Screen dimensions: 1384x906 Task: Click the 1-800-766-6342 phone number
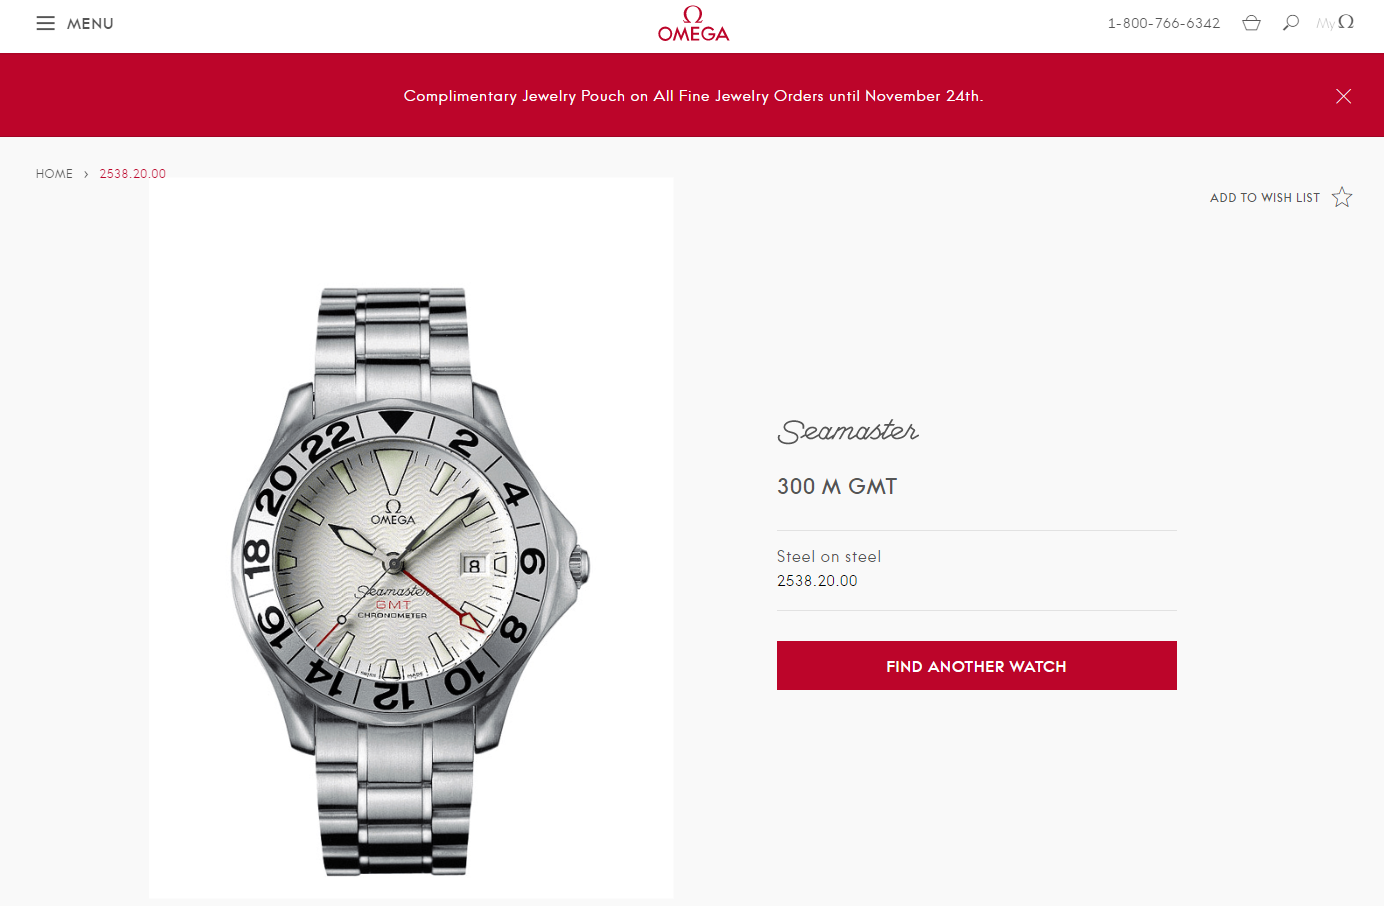click(x=1164, y=23)
